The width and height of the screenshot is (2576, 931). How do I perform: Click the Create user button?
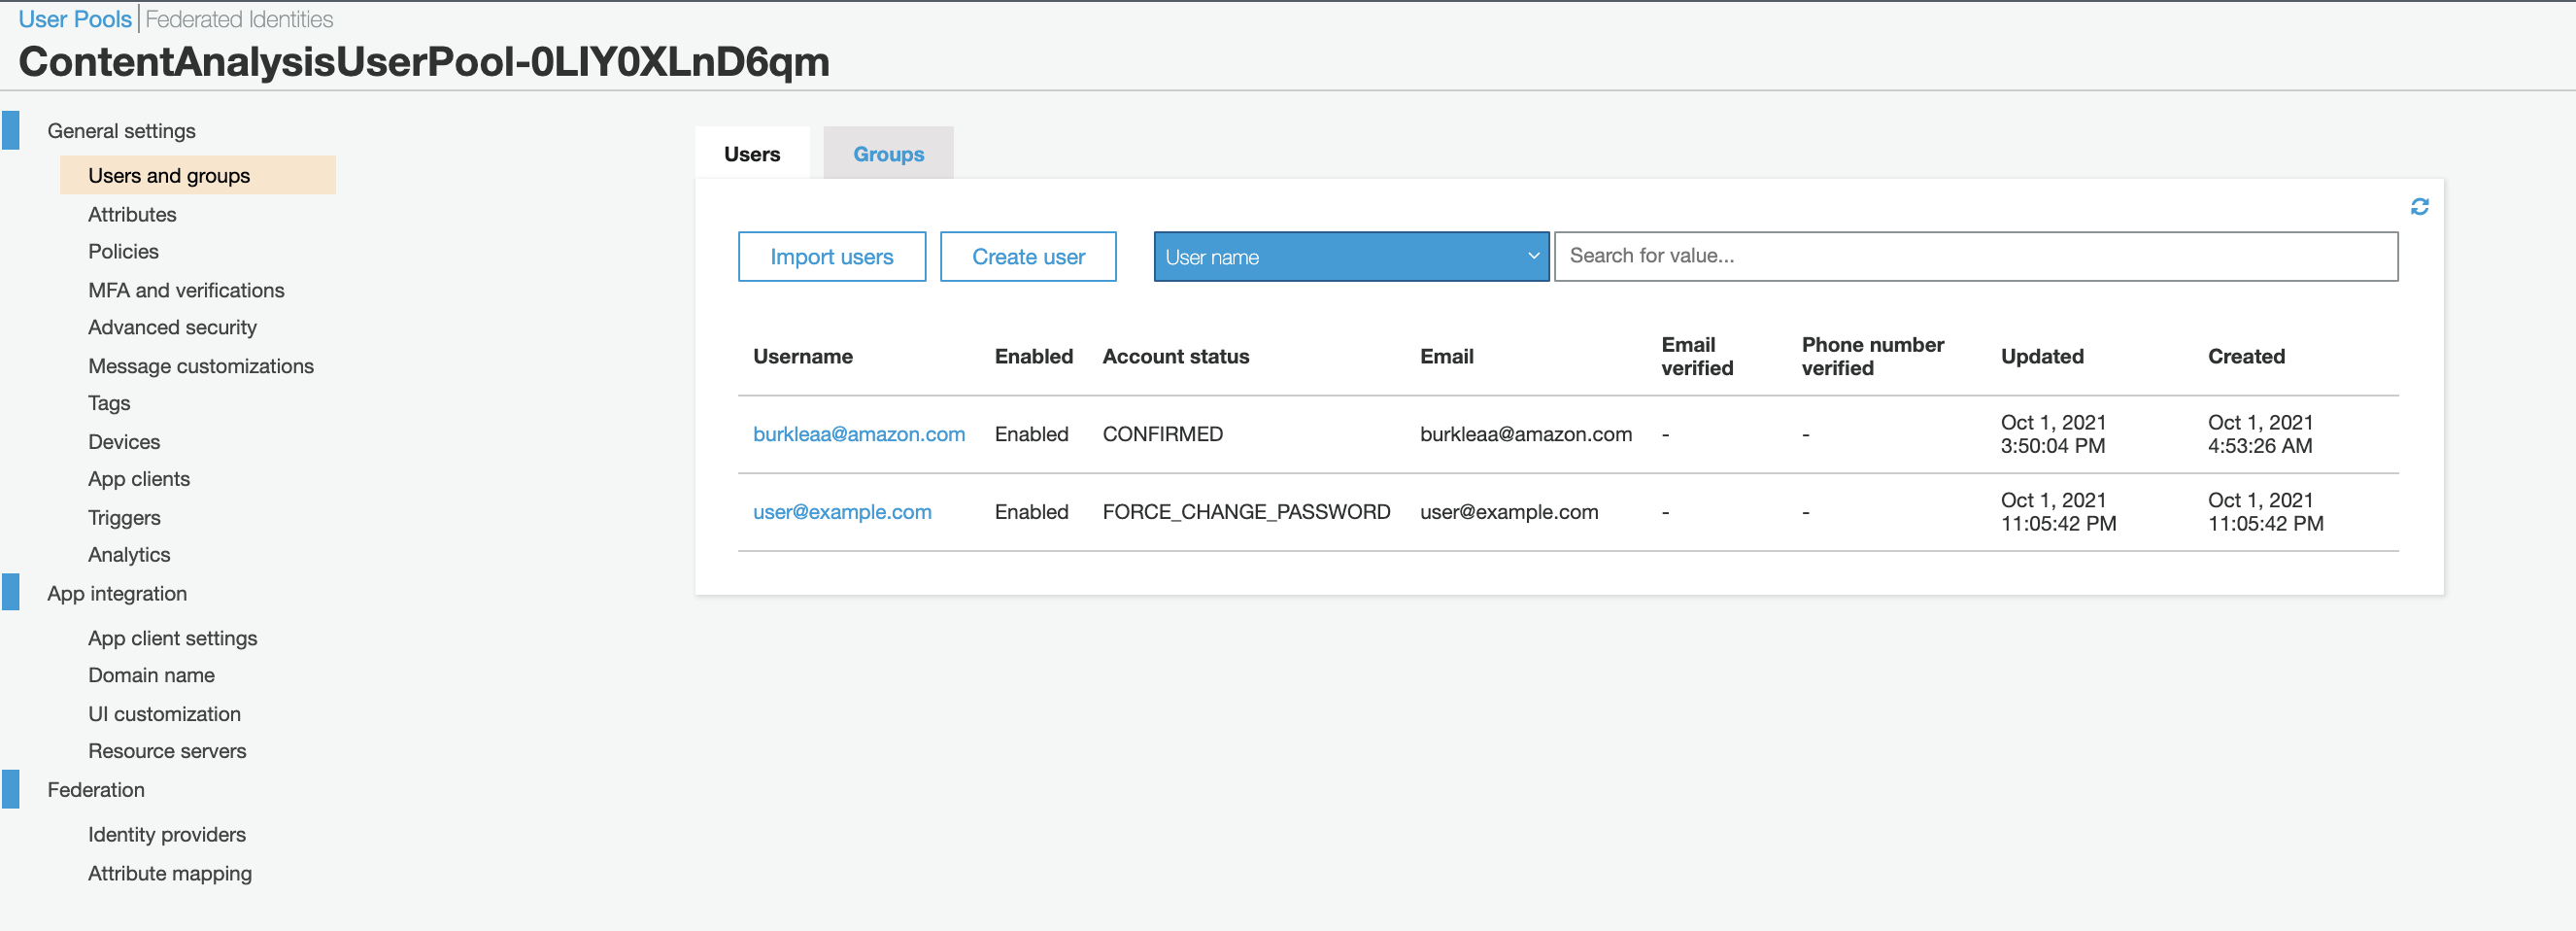tap(1027, 257)
